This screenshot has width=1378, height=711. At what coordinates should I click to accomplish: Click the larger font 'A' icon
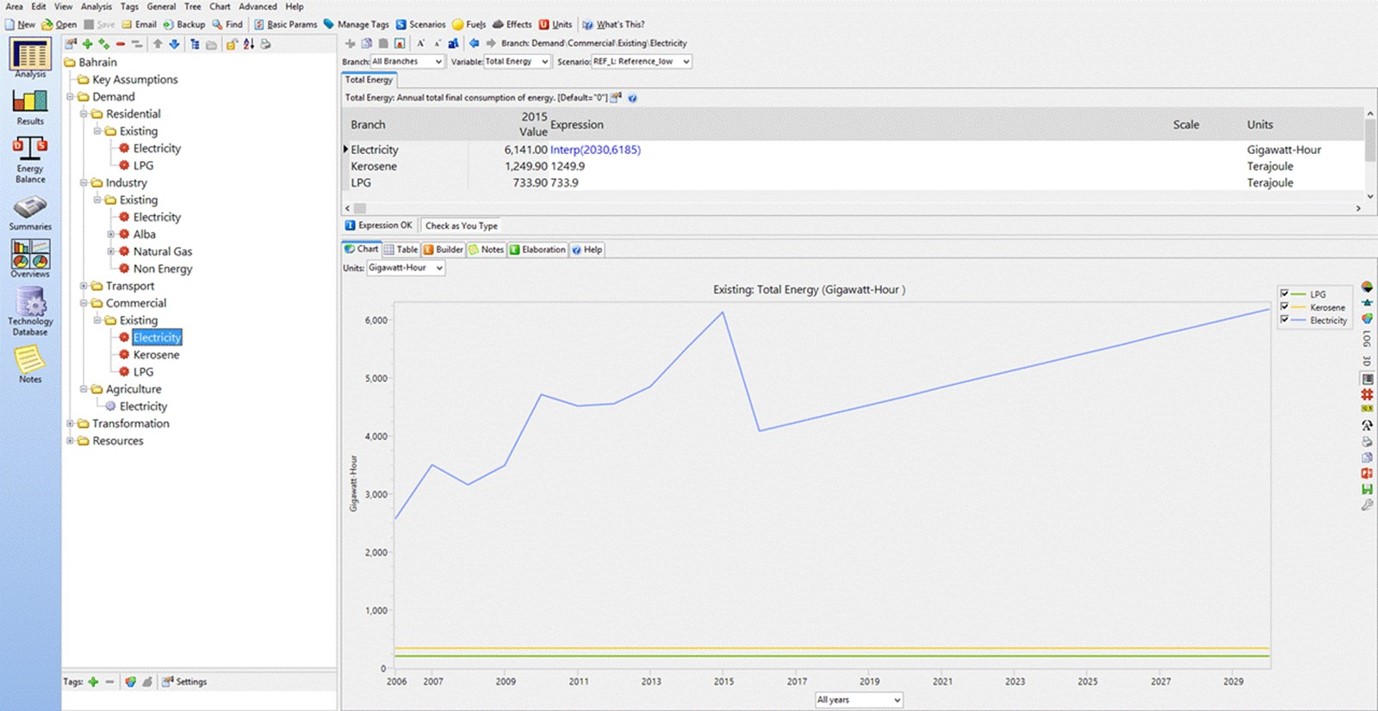[421, 43]
